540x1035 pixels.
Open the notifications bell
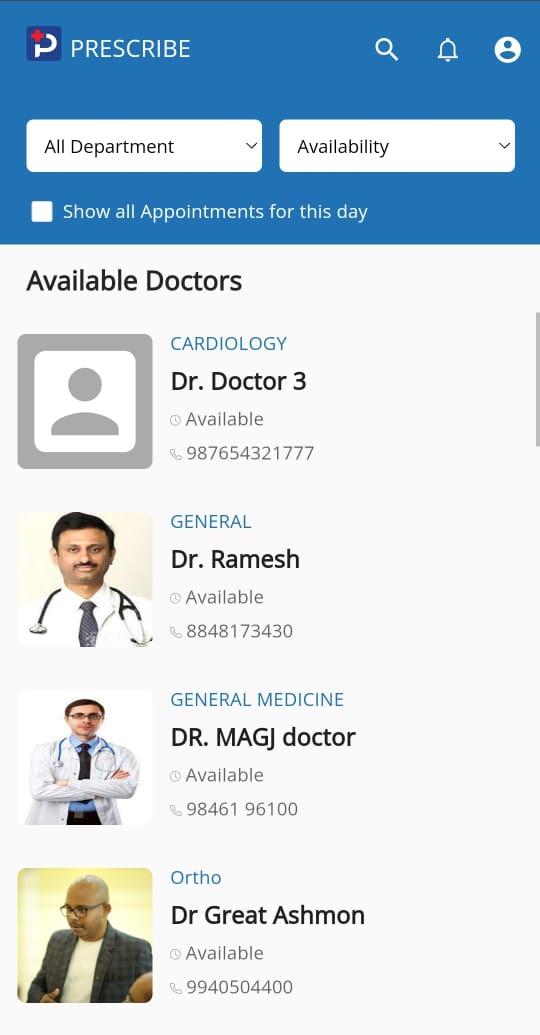(448, 50)
